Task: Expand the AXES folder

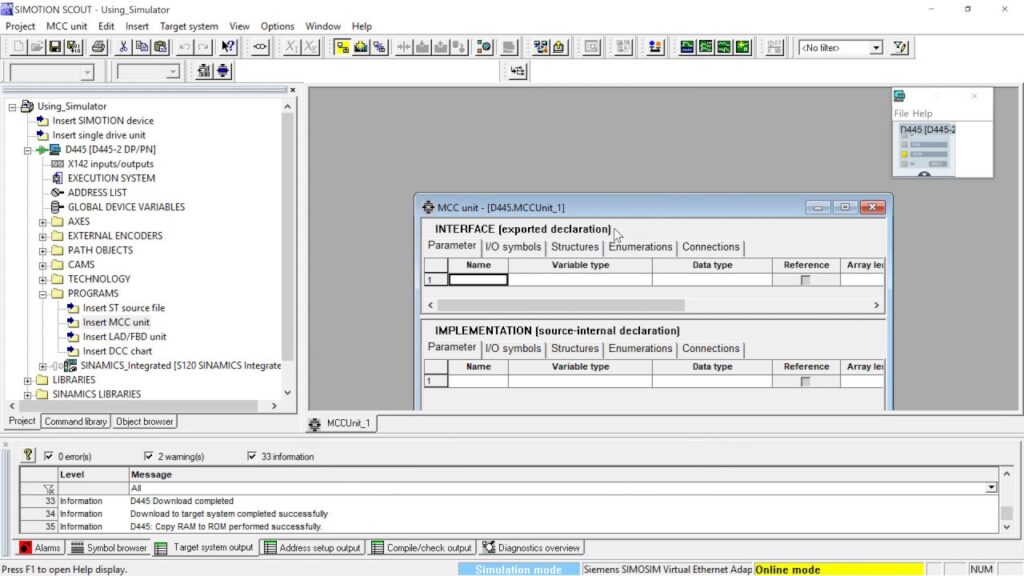Action: tap(42, 222)
